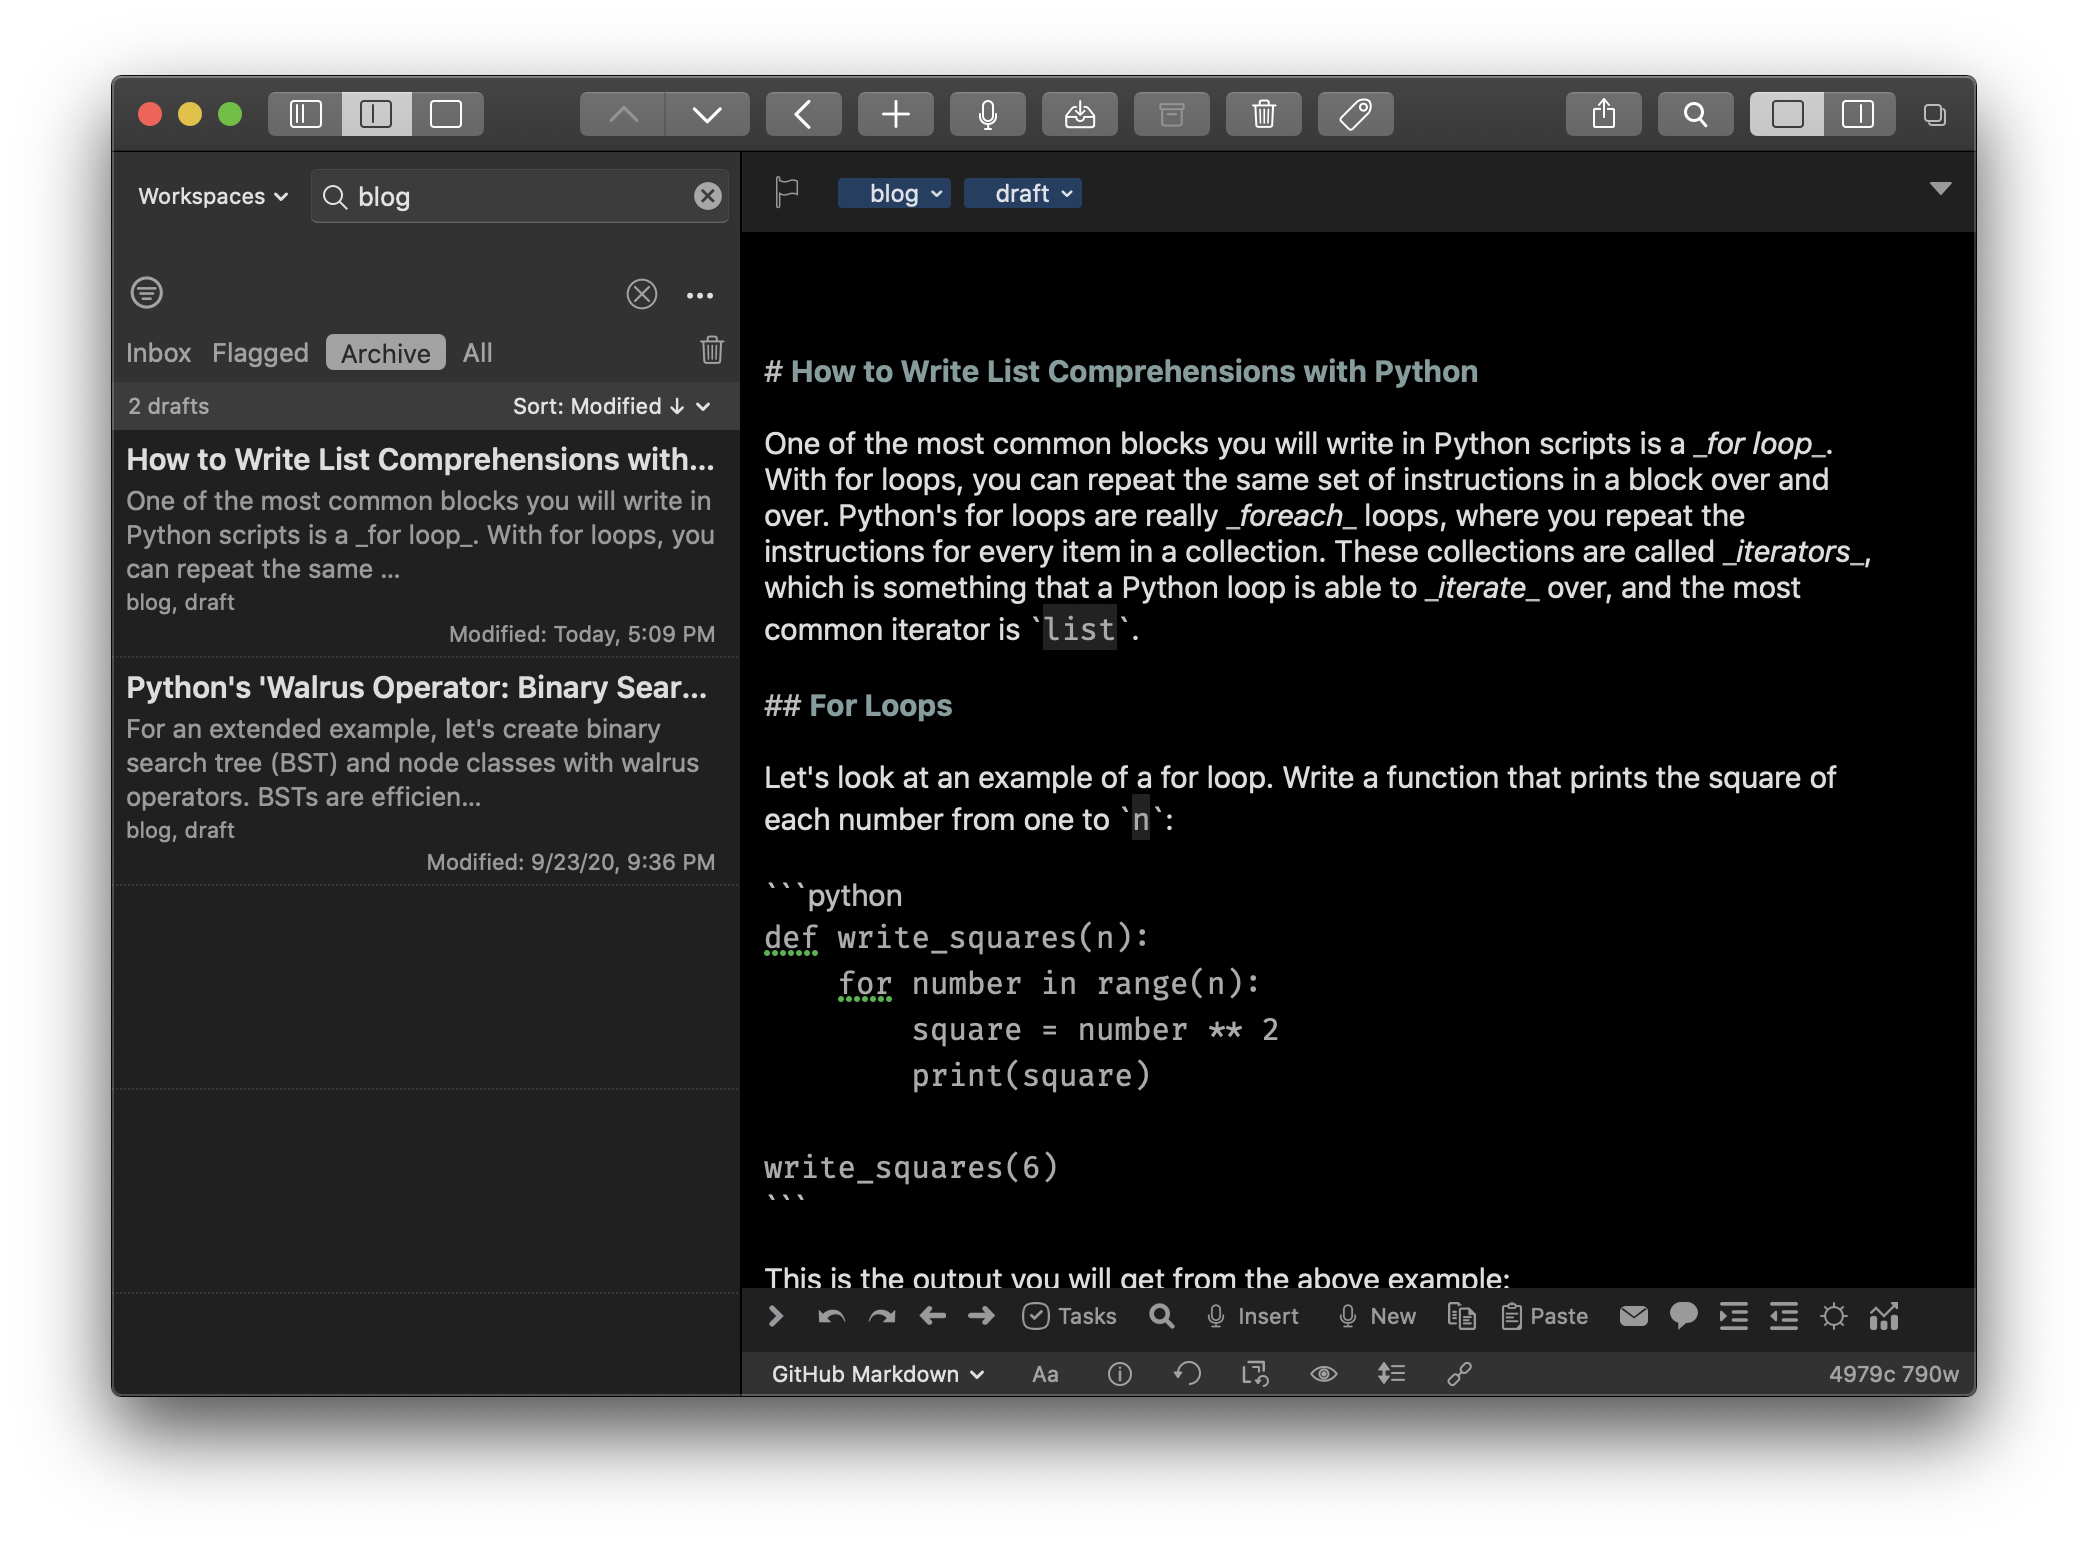
Task: Click the sun appearance icon in the action bar
Action: tap(1833, 1316)
